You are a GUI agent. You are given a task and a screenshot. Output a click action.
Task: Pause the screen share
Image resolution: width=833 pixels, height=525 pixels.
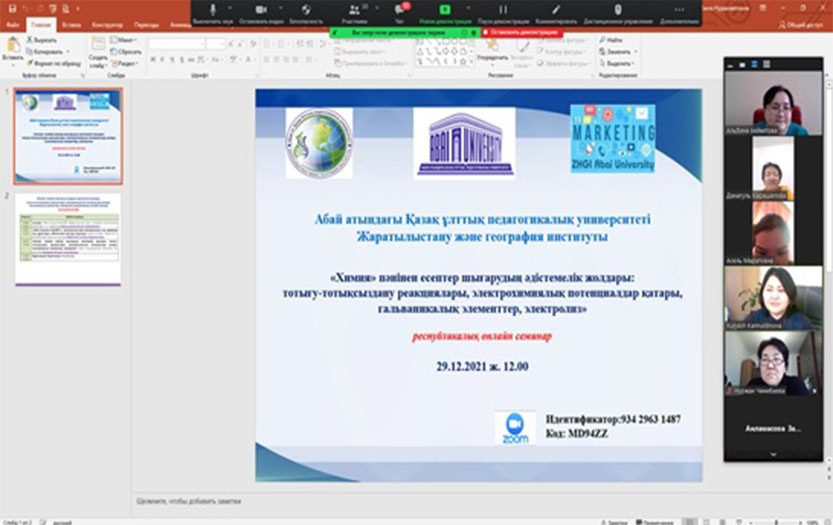coord(503,10)
